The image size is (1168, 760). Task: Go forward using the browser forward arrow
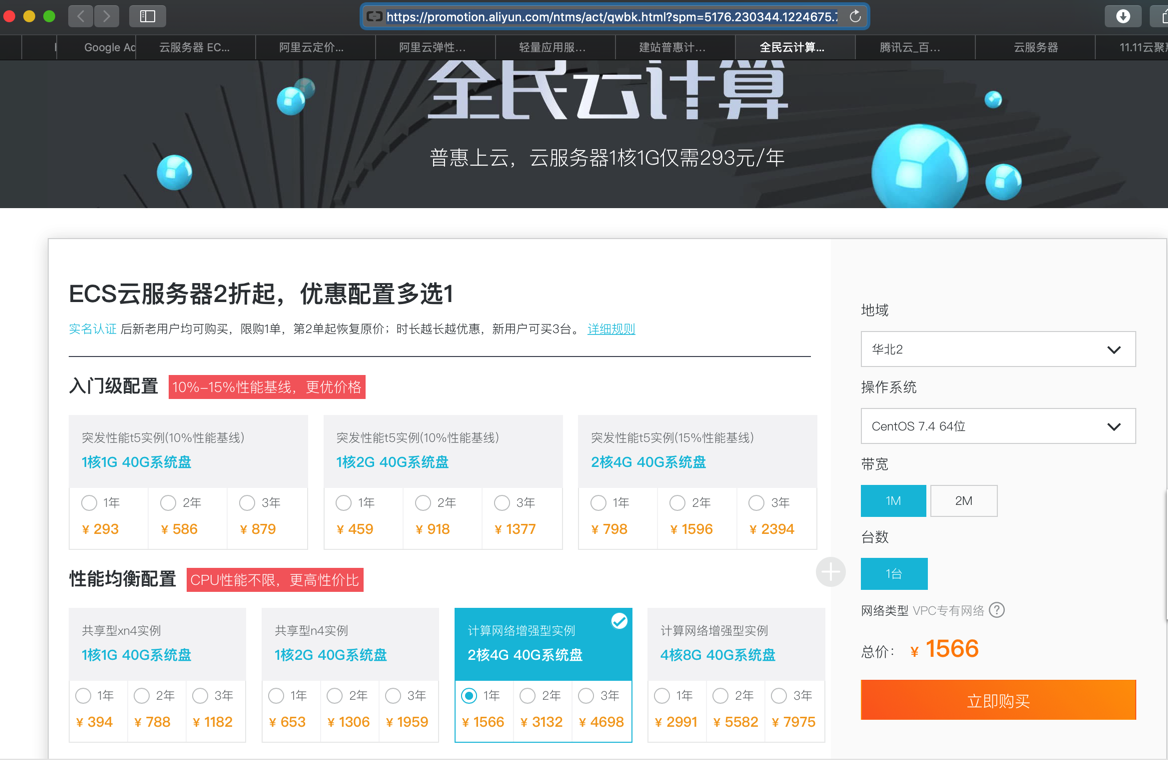coord(107,16)
